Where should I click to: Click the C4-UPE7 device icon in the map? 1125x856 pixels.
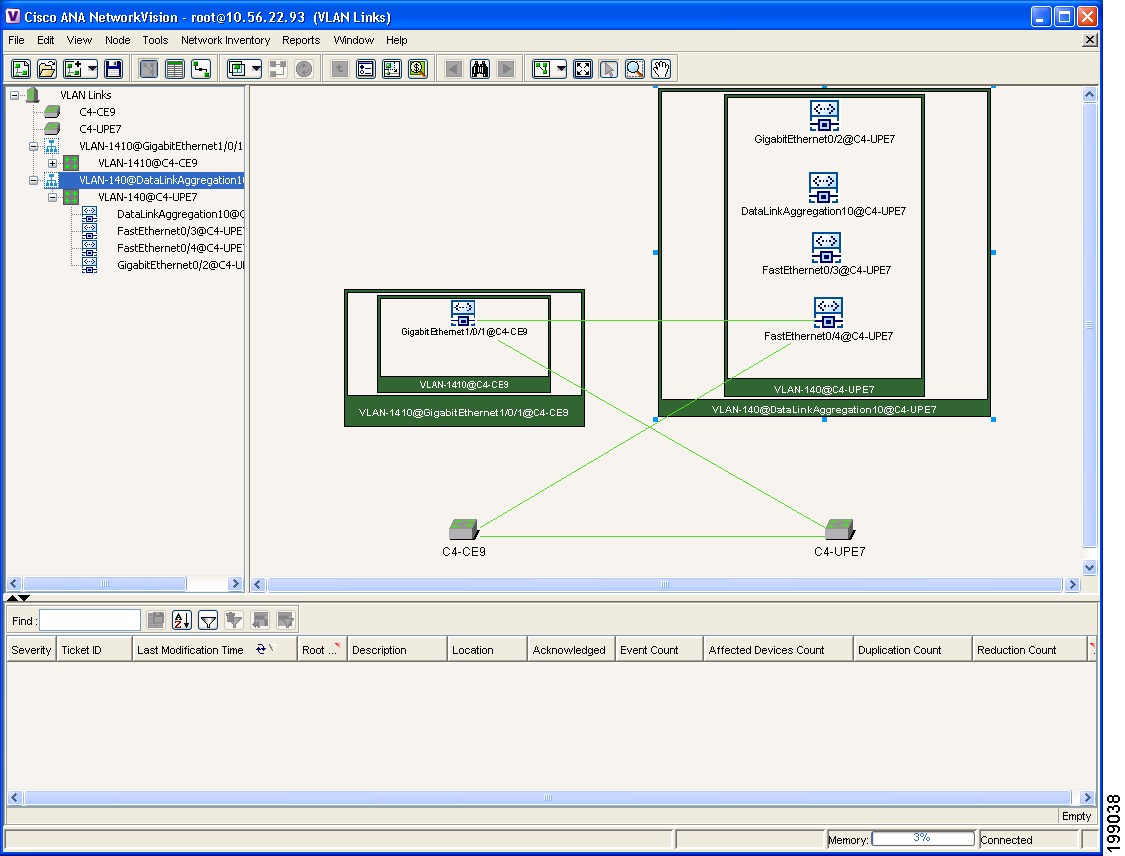[x=839, y=530]
